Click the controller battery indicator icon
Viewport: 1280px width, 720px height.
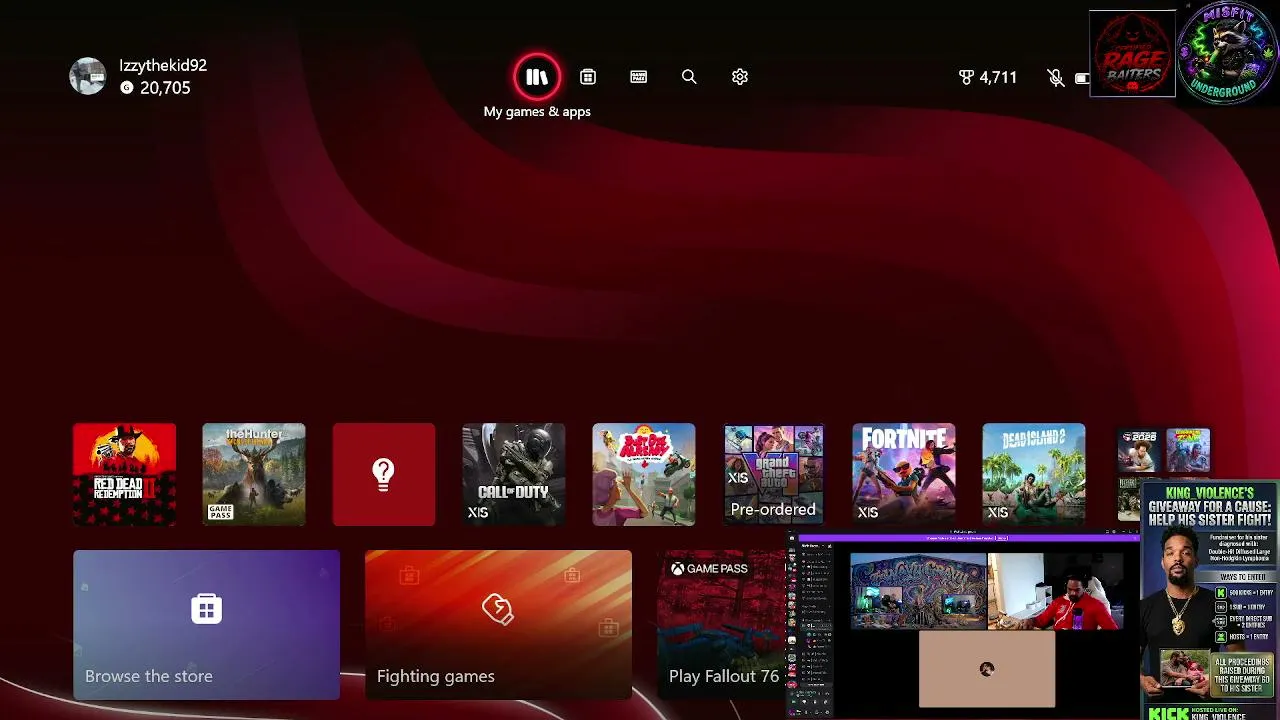[x=1081, y=78]
